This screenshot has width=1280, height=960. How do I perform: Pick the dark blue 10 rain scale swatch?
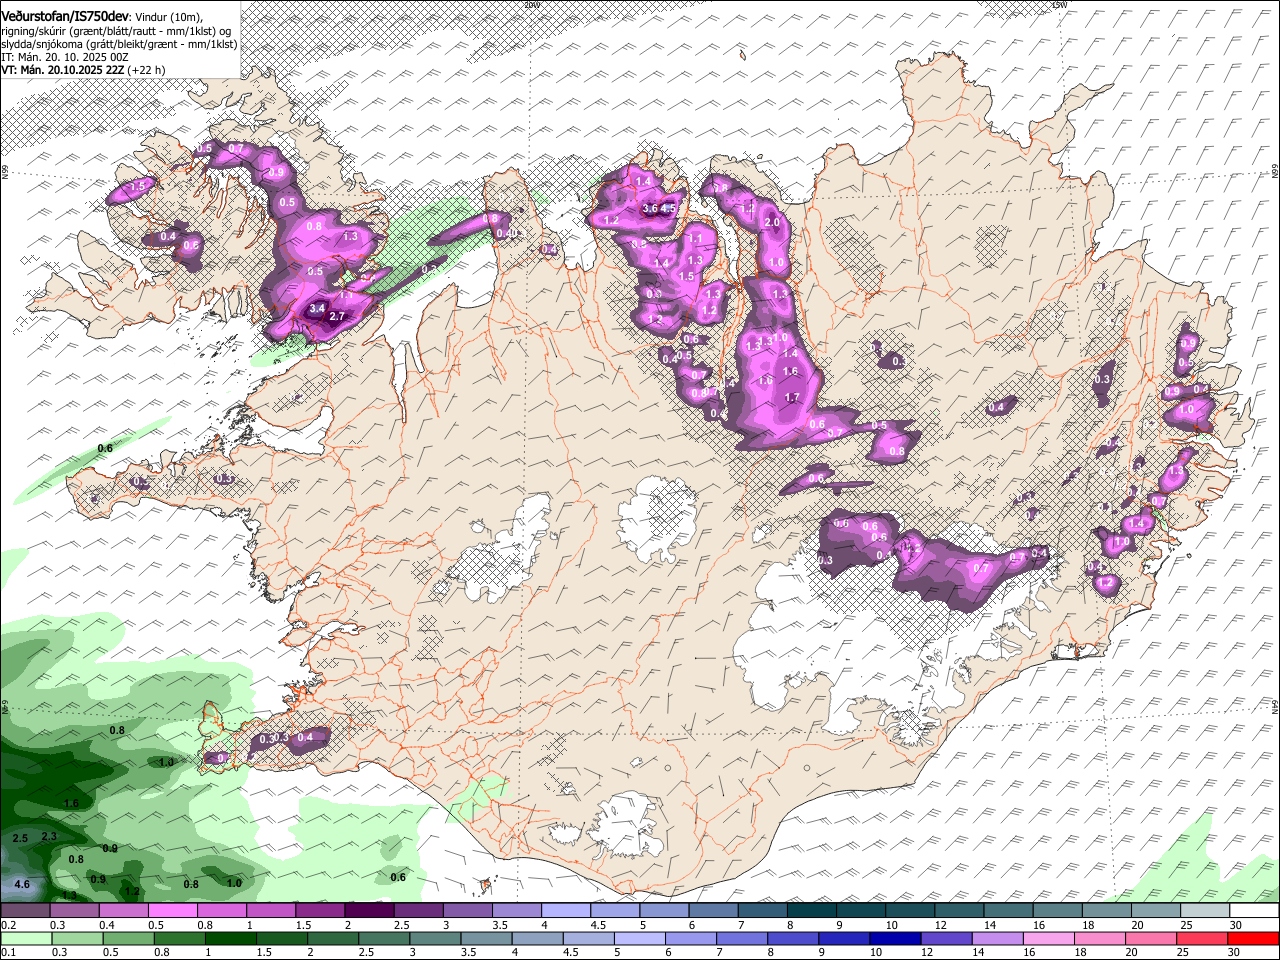894,938
